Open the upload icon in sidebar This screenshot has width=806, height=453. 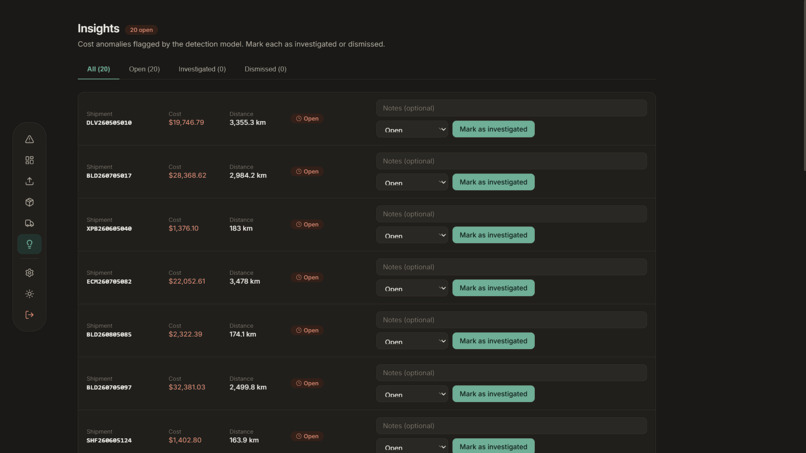click(29, 182)
